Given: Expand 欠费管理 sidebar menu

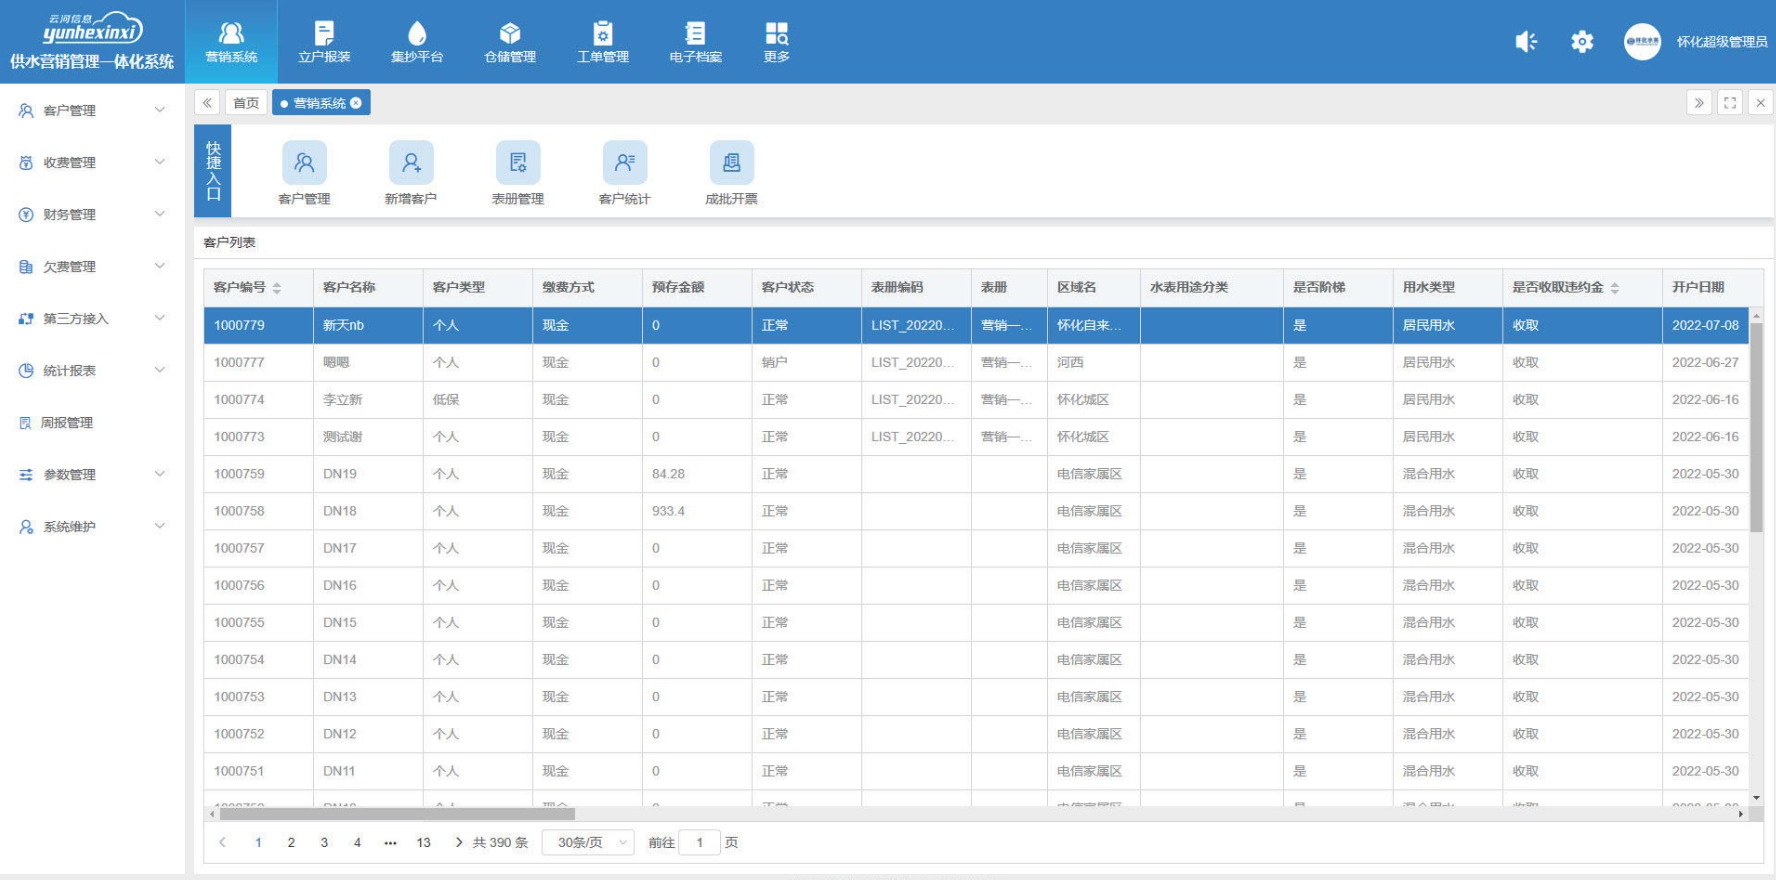Looking at the screenshot, I should pyautogui.click(x=92, y=267).
